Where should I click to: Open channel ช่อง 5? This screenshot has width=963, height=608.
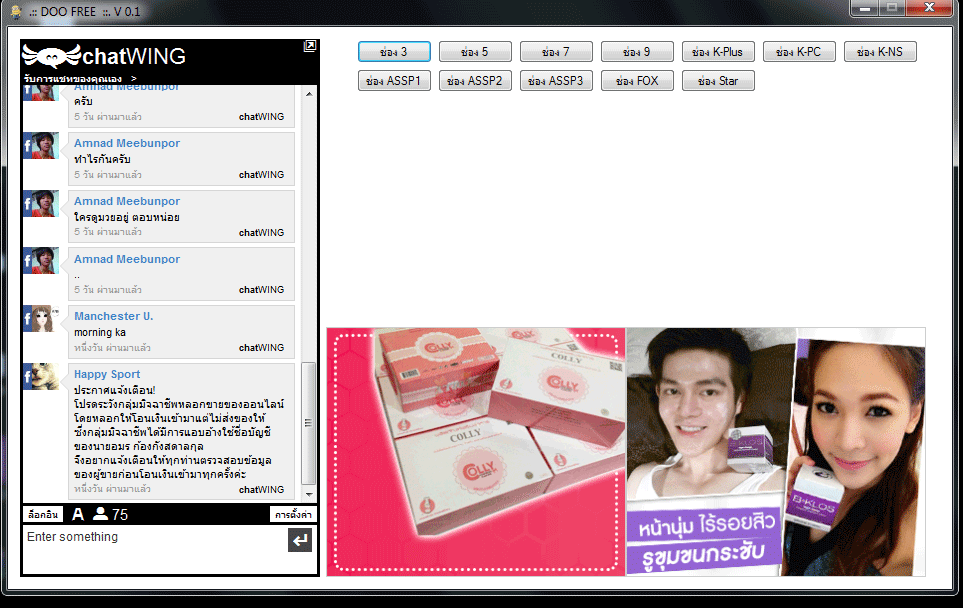(x=475, y=52)
